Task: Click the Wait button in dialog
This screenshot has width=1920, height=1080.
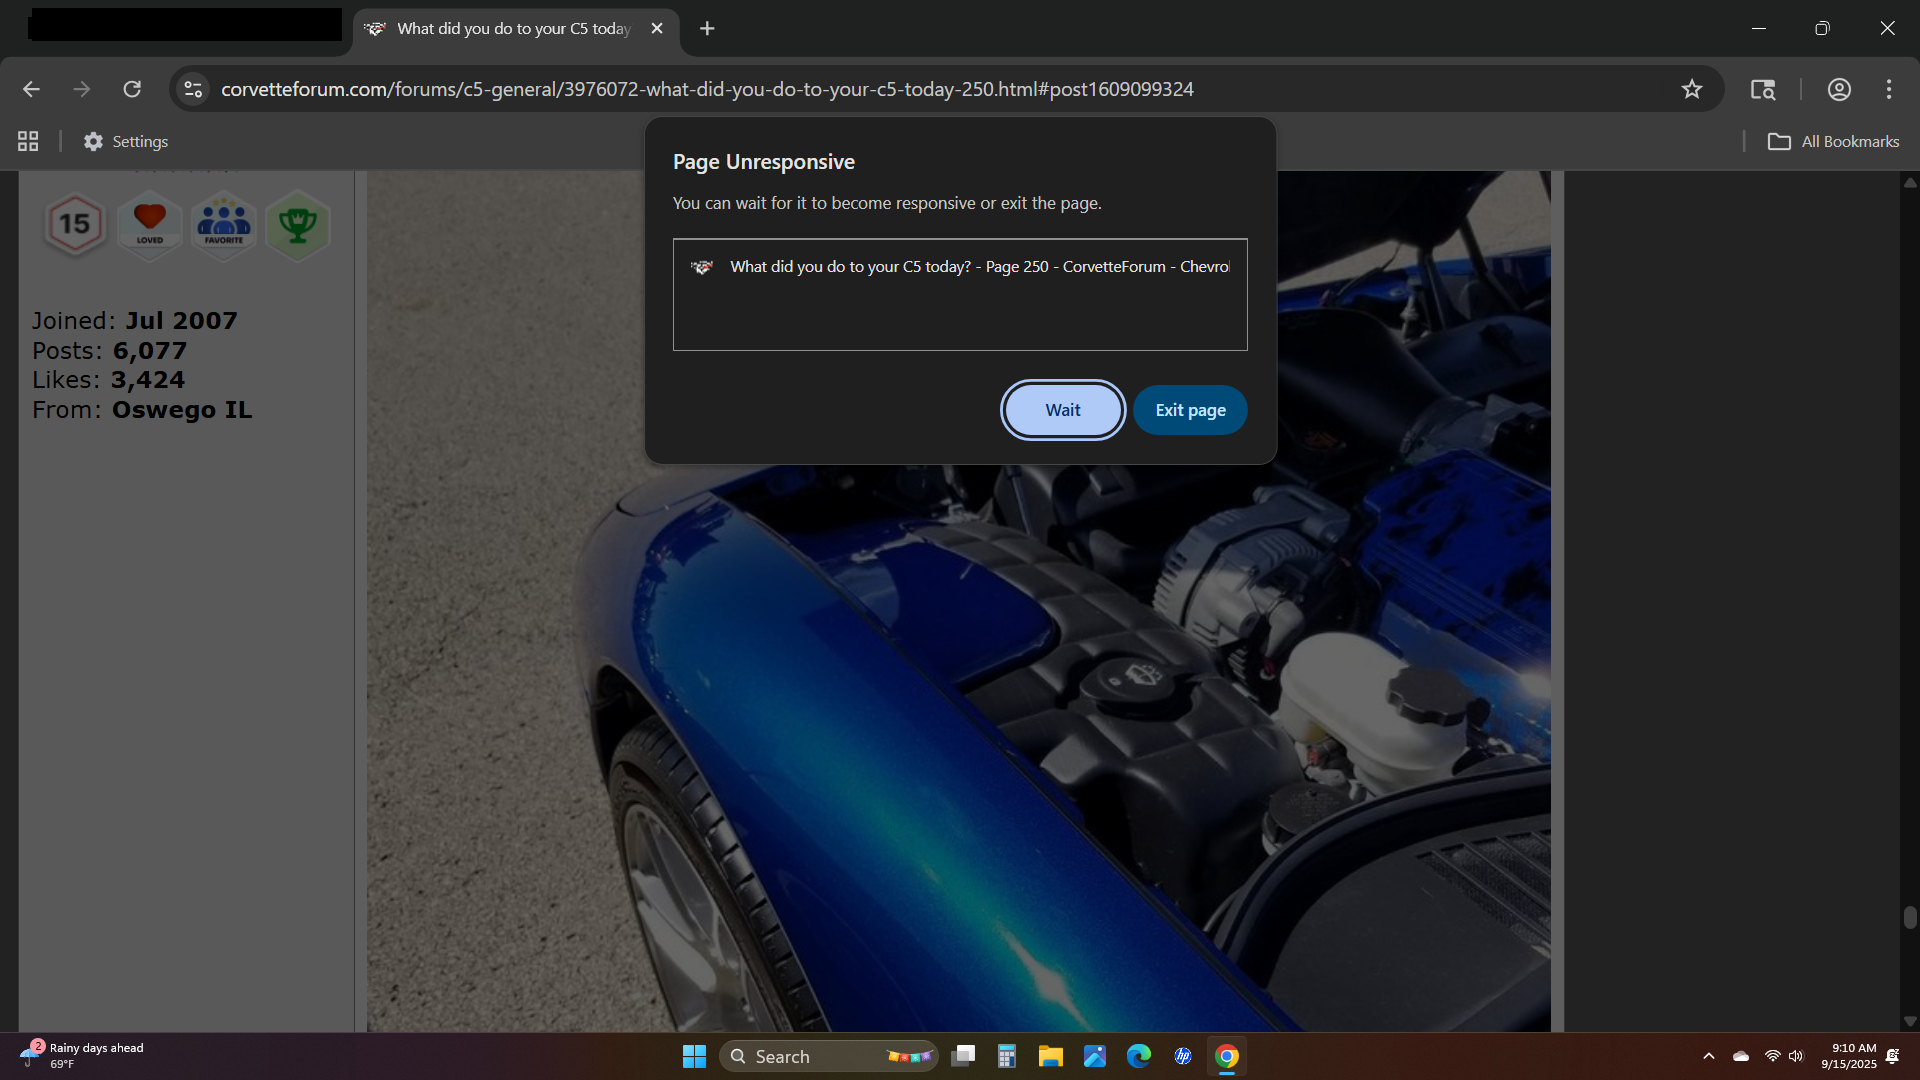Action: coord(1062,410)
